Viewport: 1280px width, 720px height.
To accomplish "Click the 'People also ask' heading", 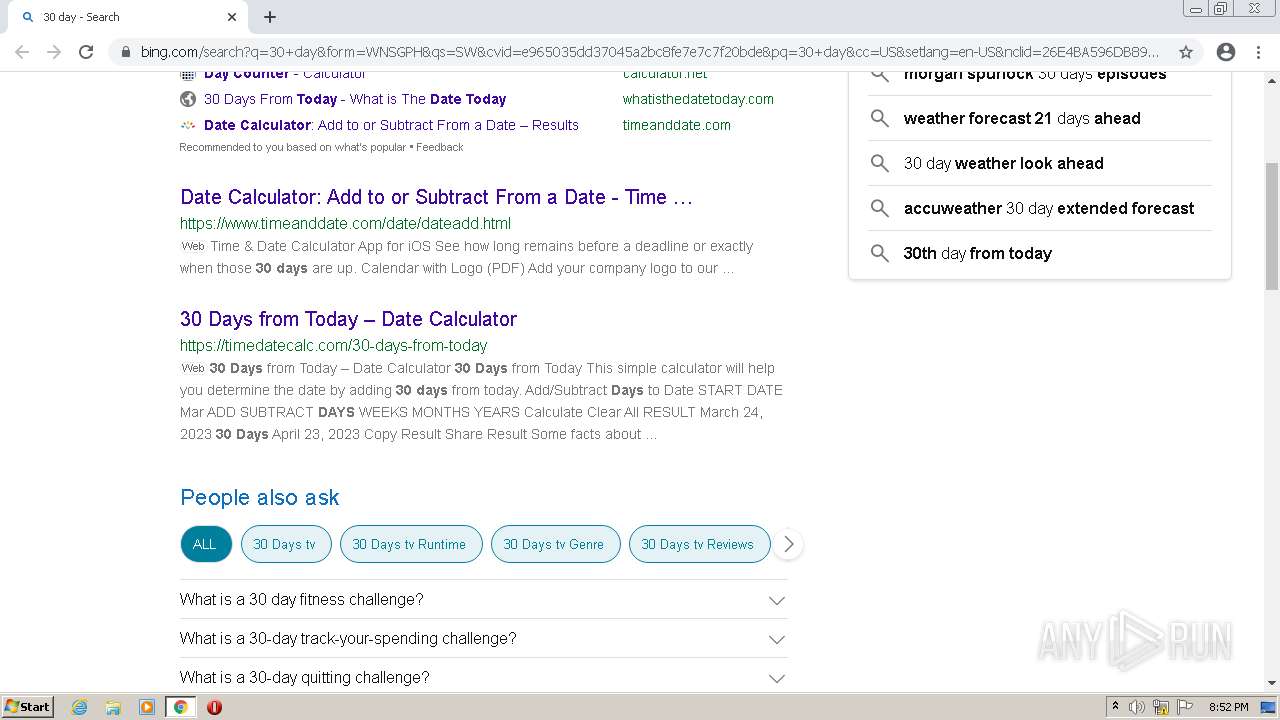I will pyautogui.click(x=260, y=497).
